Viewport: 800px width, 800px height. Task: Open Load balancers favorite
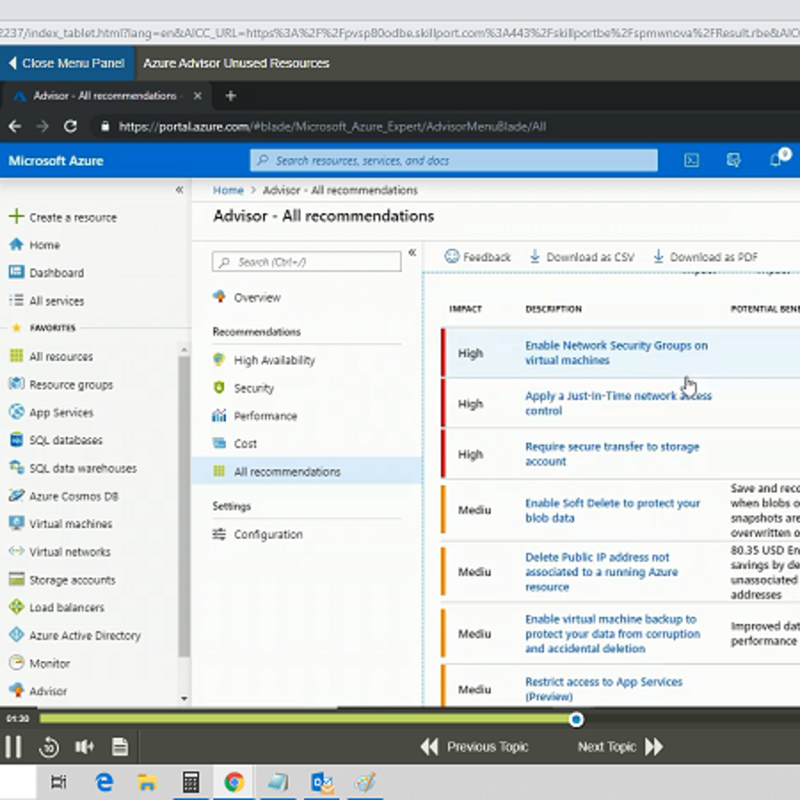click(x=57, y=607)
